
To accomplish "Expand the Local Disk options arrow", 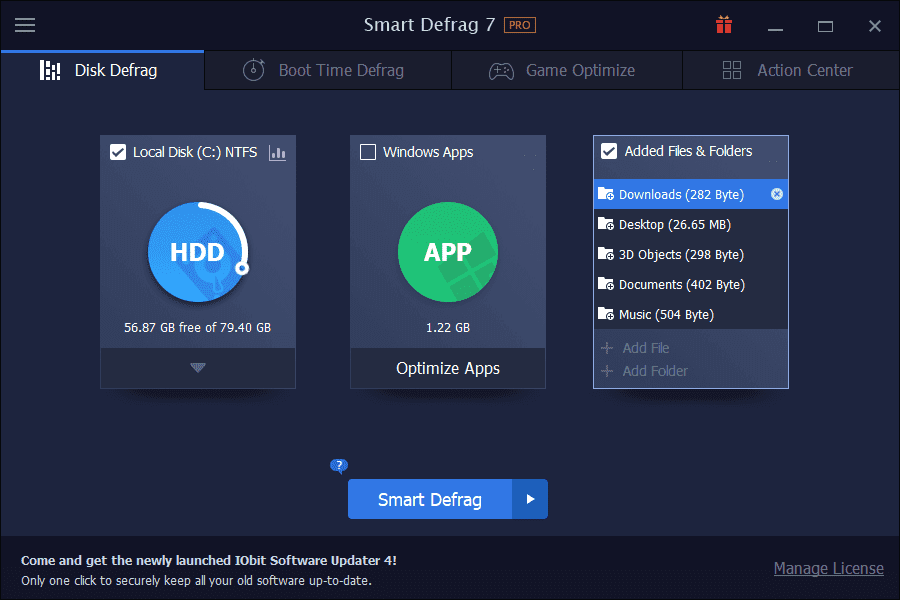I will click(198, 367).
